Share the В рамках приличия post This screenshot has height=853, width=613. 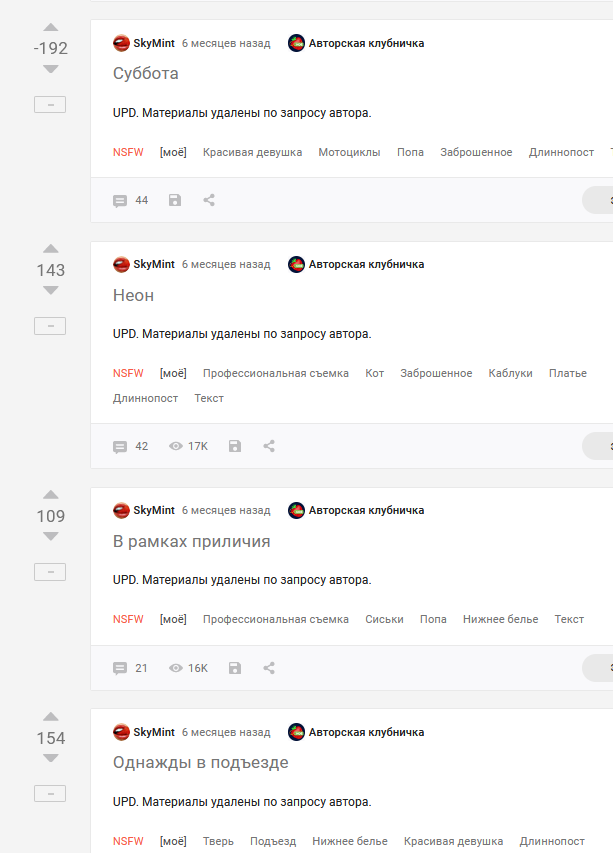269,668
